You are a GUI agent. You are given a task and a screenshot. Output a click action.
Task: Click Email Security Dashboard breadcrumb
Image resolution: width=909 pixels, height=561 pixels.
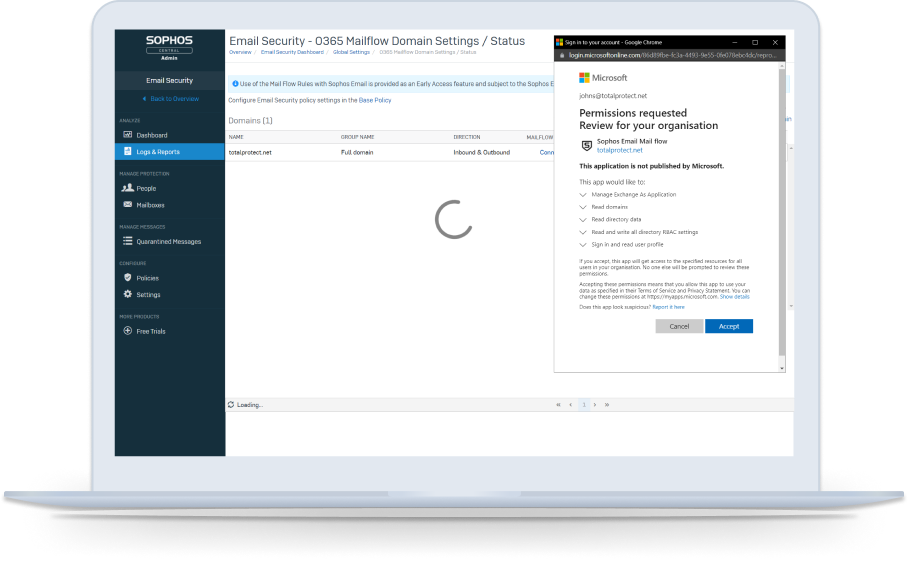click(292, 52)
